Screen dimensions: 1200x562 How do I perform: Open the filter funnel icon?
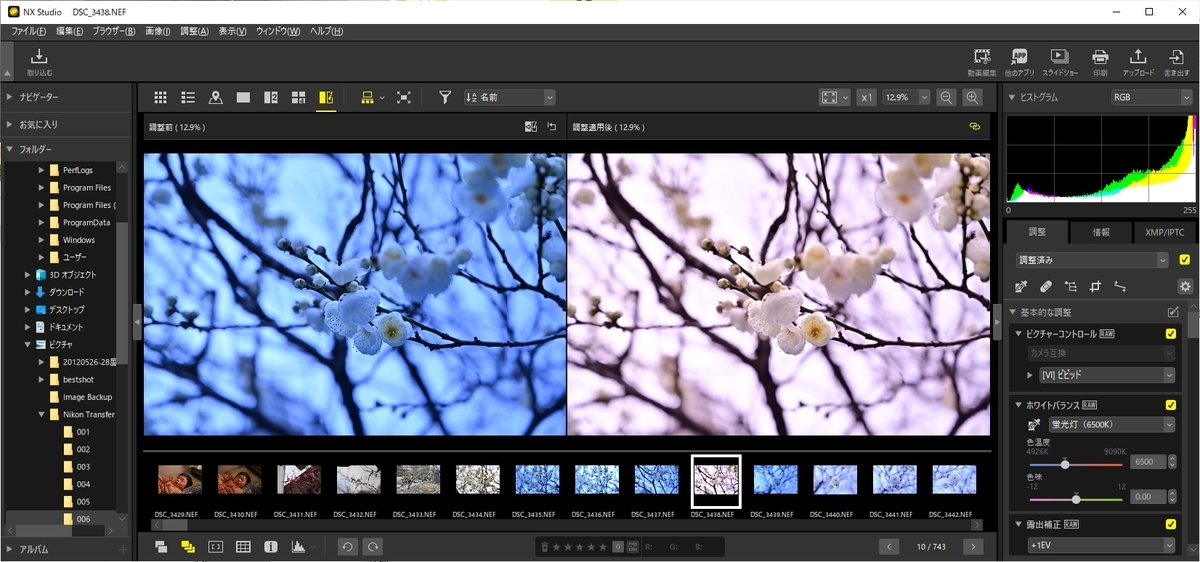coord(445,97)
